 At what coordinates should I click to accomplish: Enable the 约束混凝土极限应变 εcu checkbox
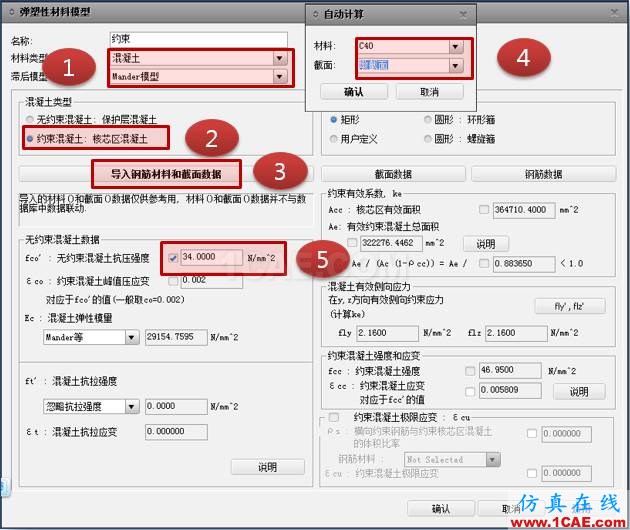(x=333, y=417)
